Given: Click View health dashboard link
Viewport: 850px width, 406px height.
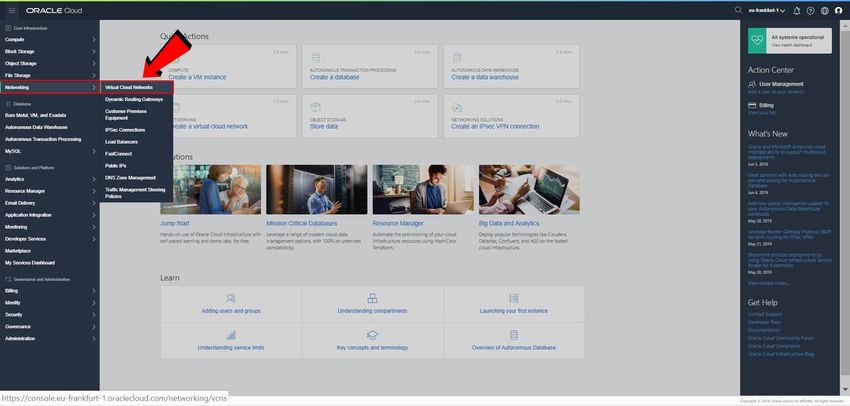Looking at the screenshot, I should (x=792, y=46).
